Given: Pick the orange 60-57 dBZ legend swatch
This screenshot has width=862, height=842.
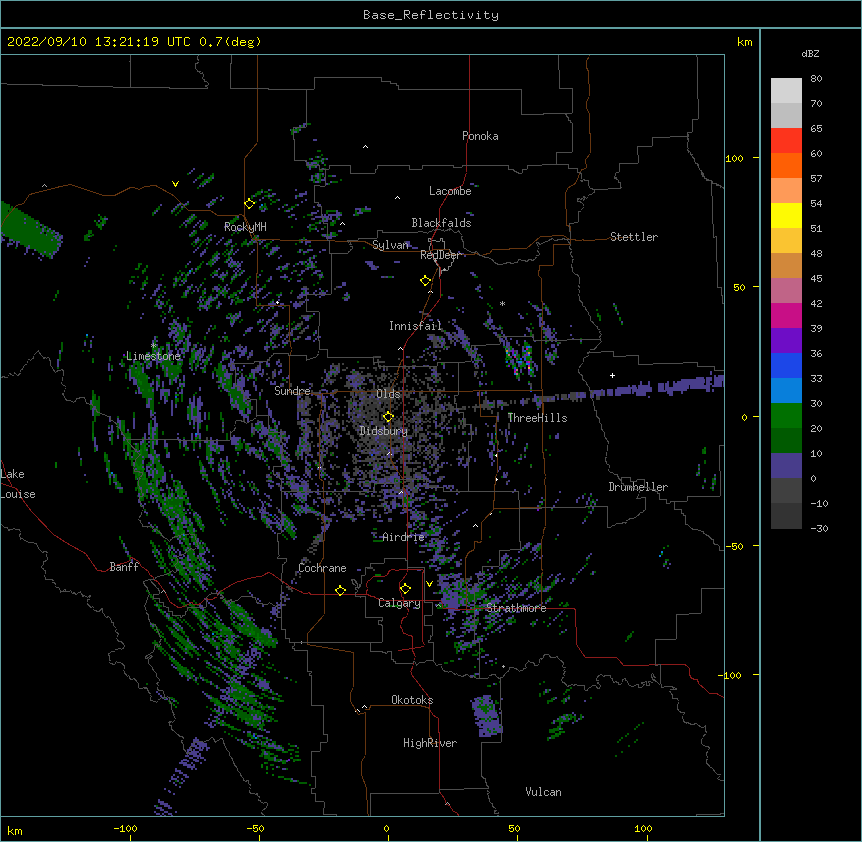Looking at the screenshot, I should click(786, 166).
